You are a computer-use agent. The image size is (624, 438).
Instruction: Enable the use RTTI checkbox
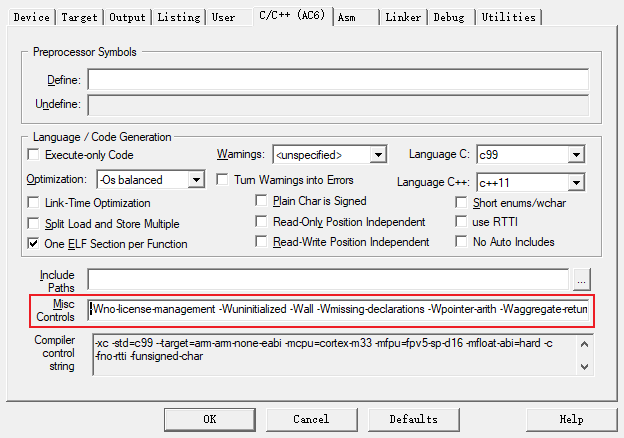(462, 222)
